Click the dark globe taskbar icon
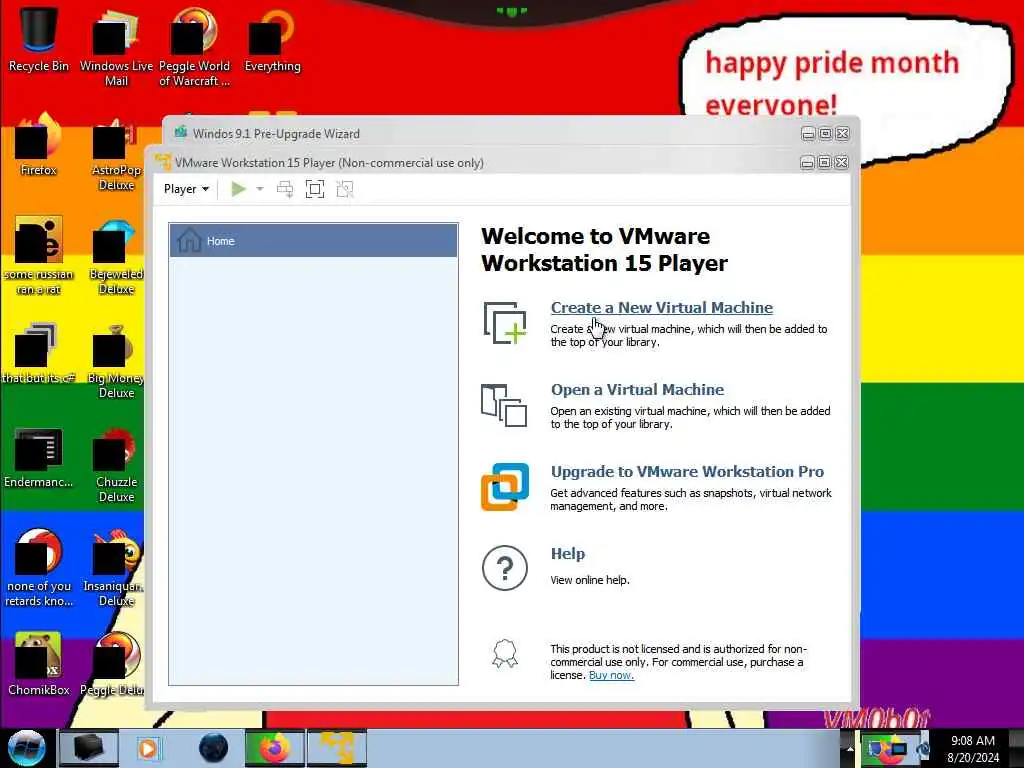The height and width of the screenshot is (768, 1024). click(214, 748)
